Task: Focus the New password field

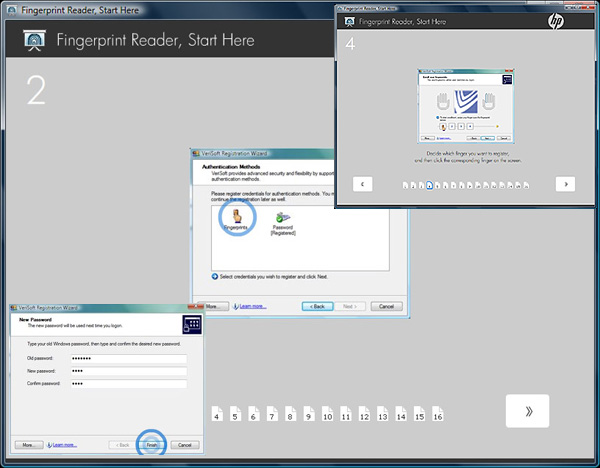Action: pos(129,371)
